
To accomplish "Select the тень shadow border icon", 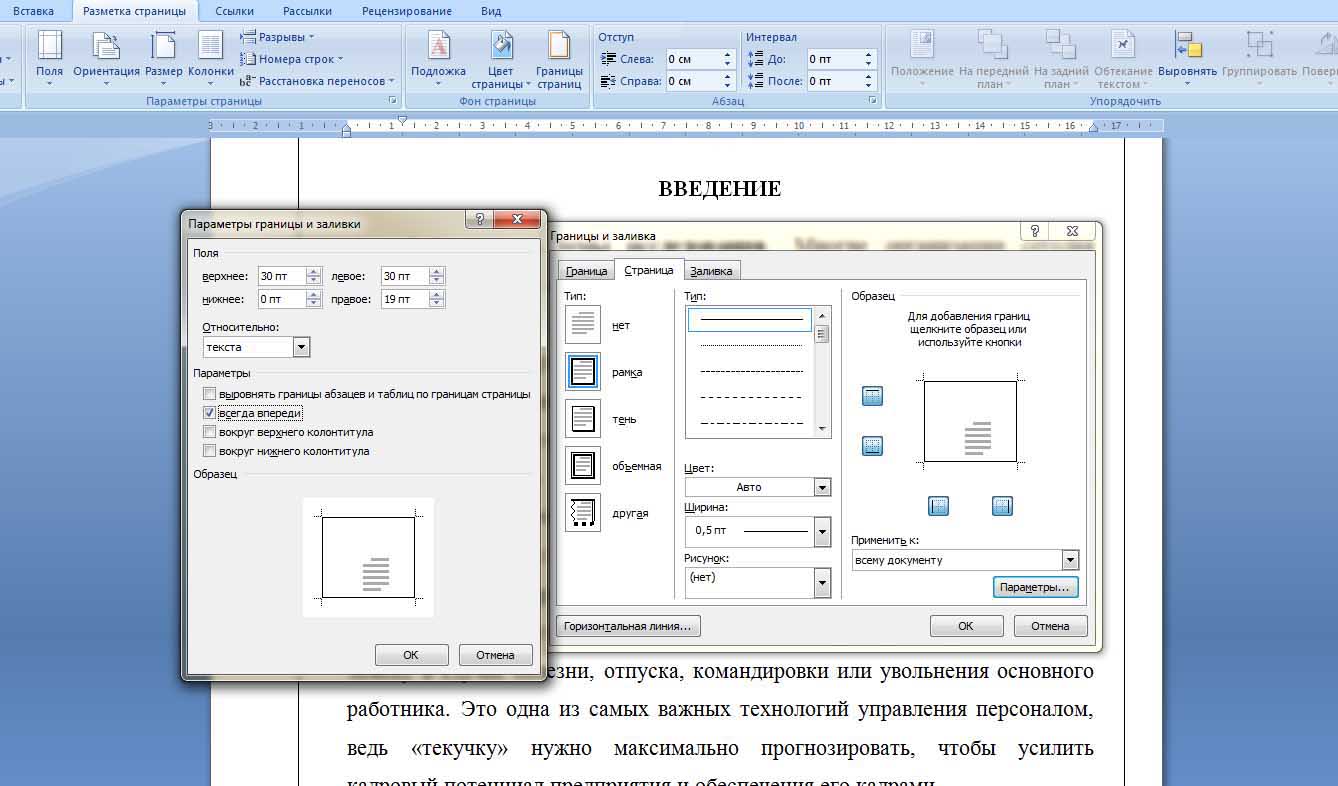I will (x=583, y=419).
